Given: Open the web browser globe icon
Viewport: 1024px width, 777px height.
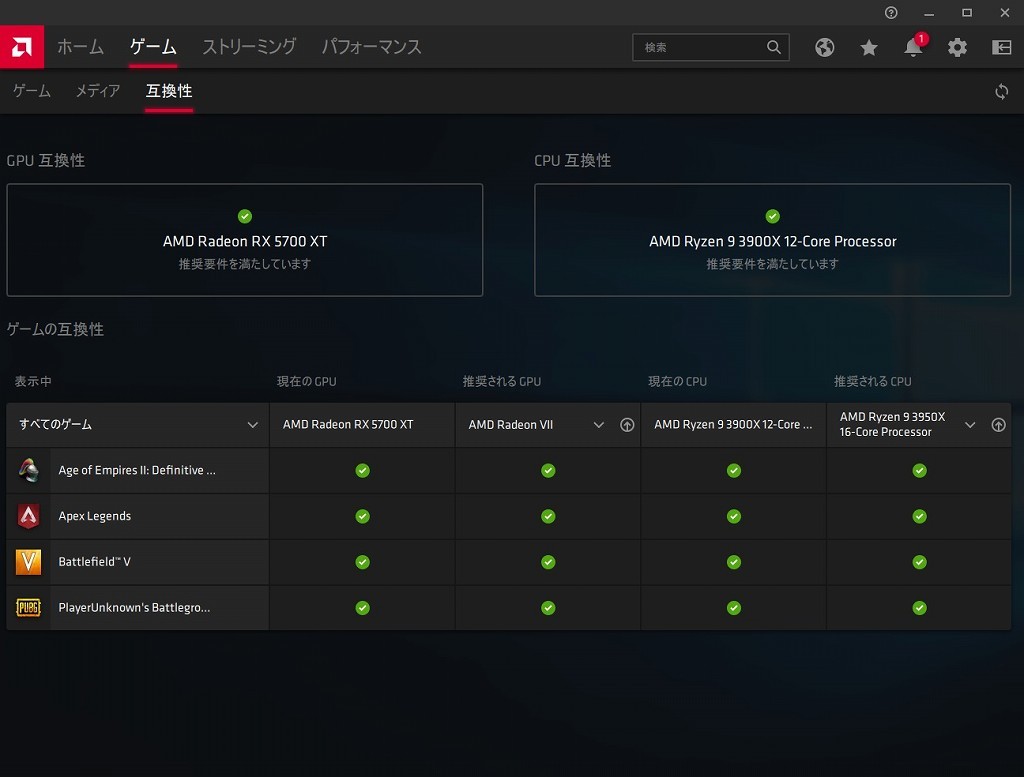Looking at the screenshot, I should (824, 47).
